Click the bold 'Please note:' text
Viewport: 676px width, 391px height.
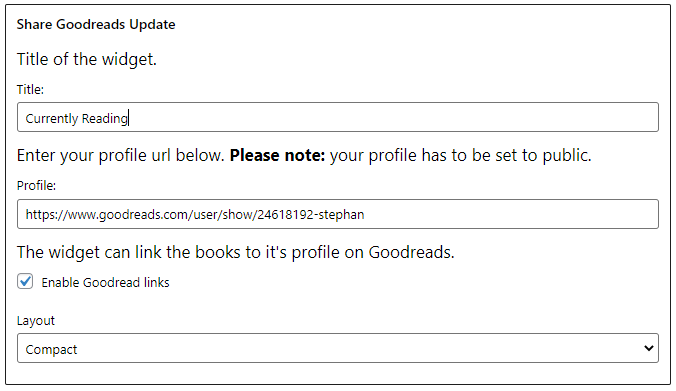pyautogui.click(x=277, y=155)
